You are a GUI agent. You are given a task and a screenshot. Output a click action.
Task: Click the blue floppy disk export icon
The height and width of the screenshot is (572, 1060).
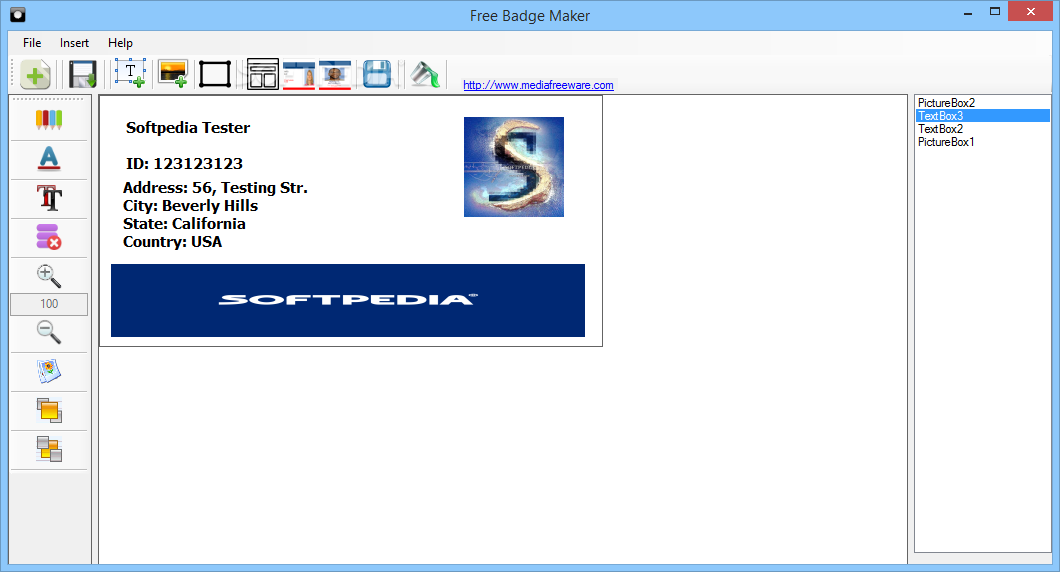pyautogui.click(x=377, y=74)
